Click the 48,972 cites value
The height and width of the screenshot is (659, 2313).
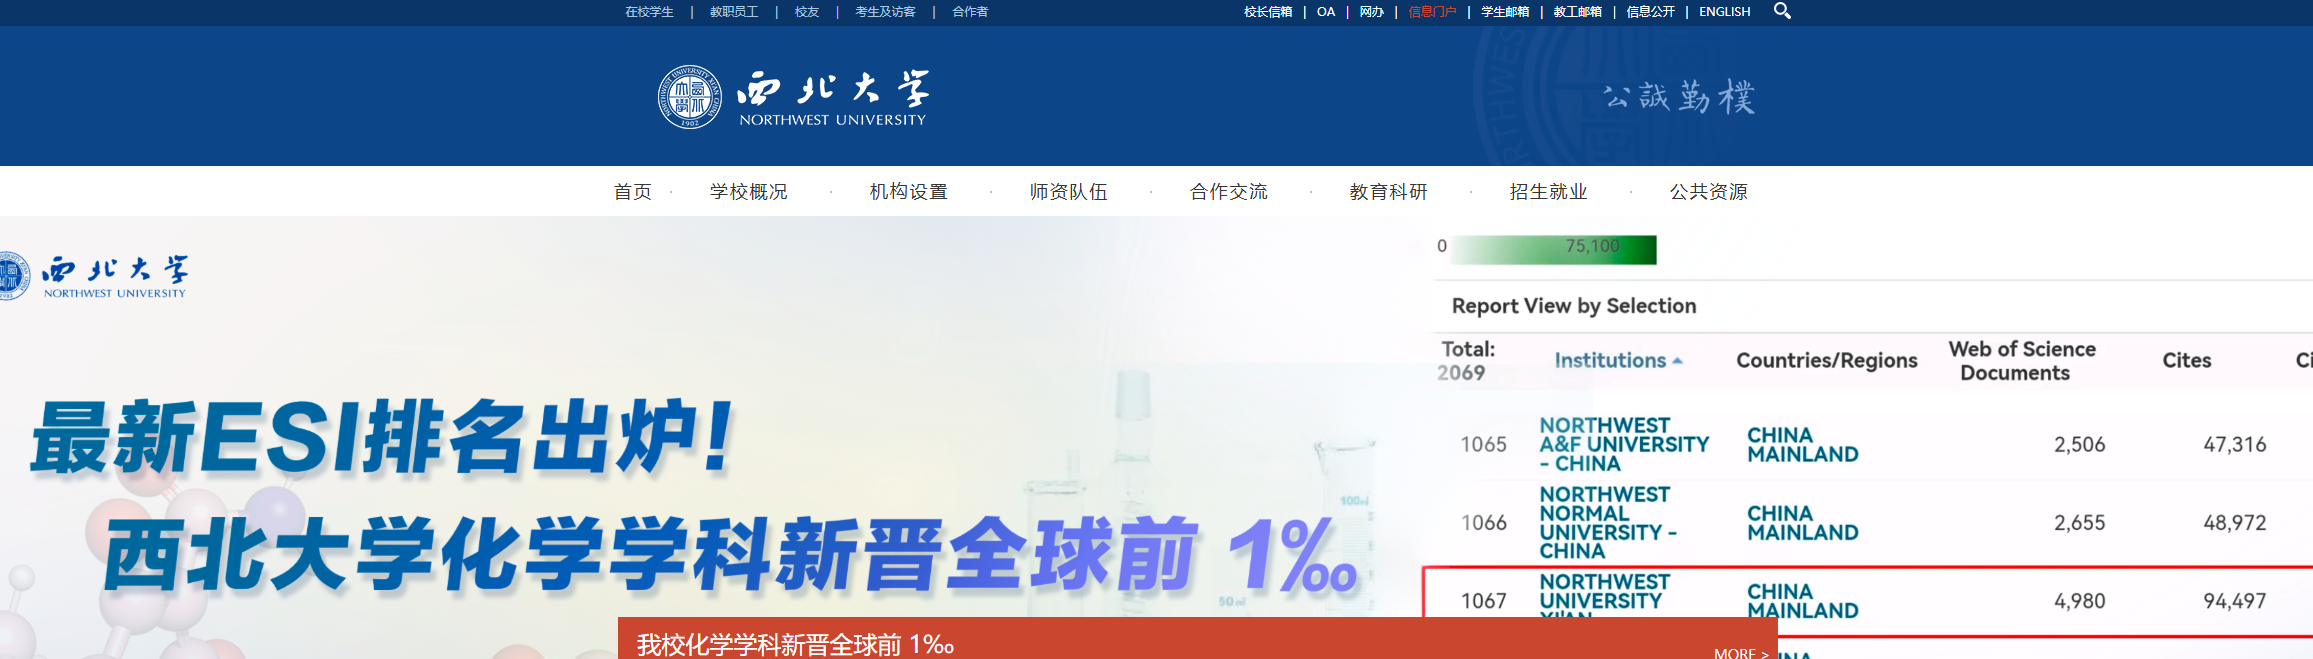click(2235, 523)
